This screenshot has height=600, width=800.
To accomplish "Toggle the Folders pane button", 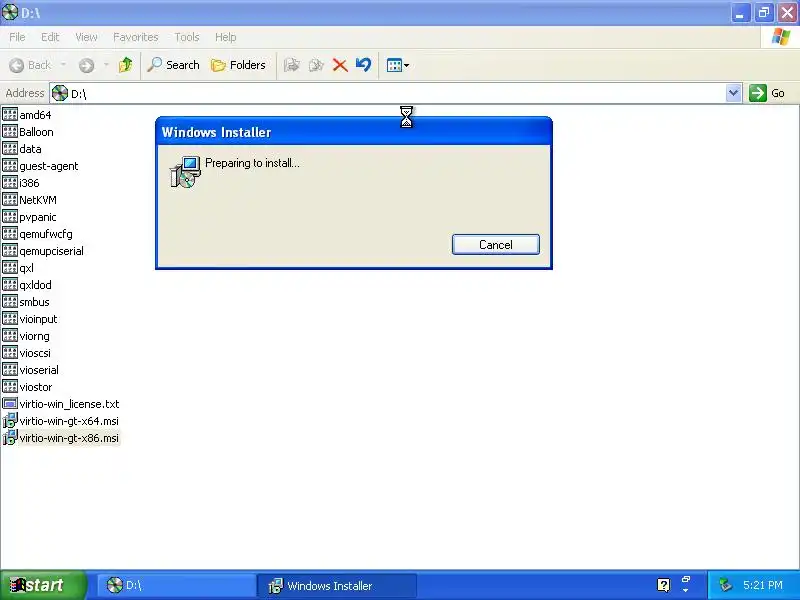I will tap(238, 65).
